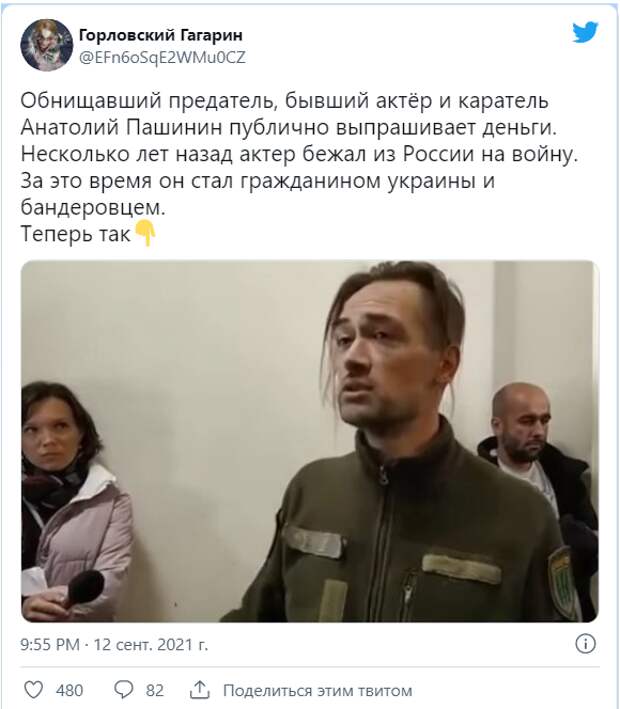Open replies via the speech bubble icon
Image resolution: width=620 pixels, height=709 pixels.
click(123, 690)
